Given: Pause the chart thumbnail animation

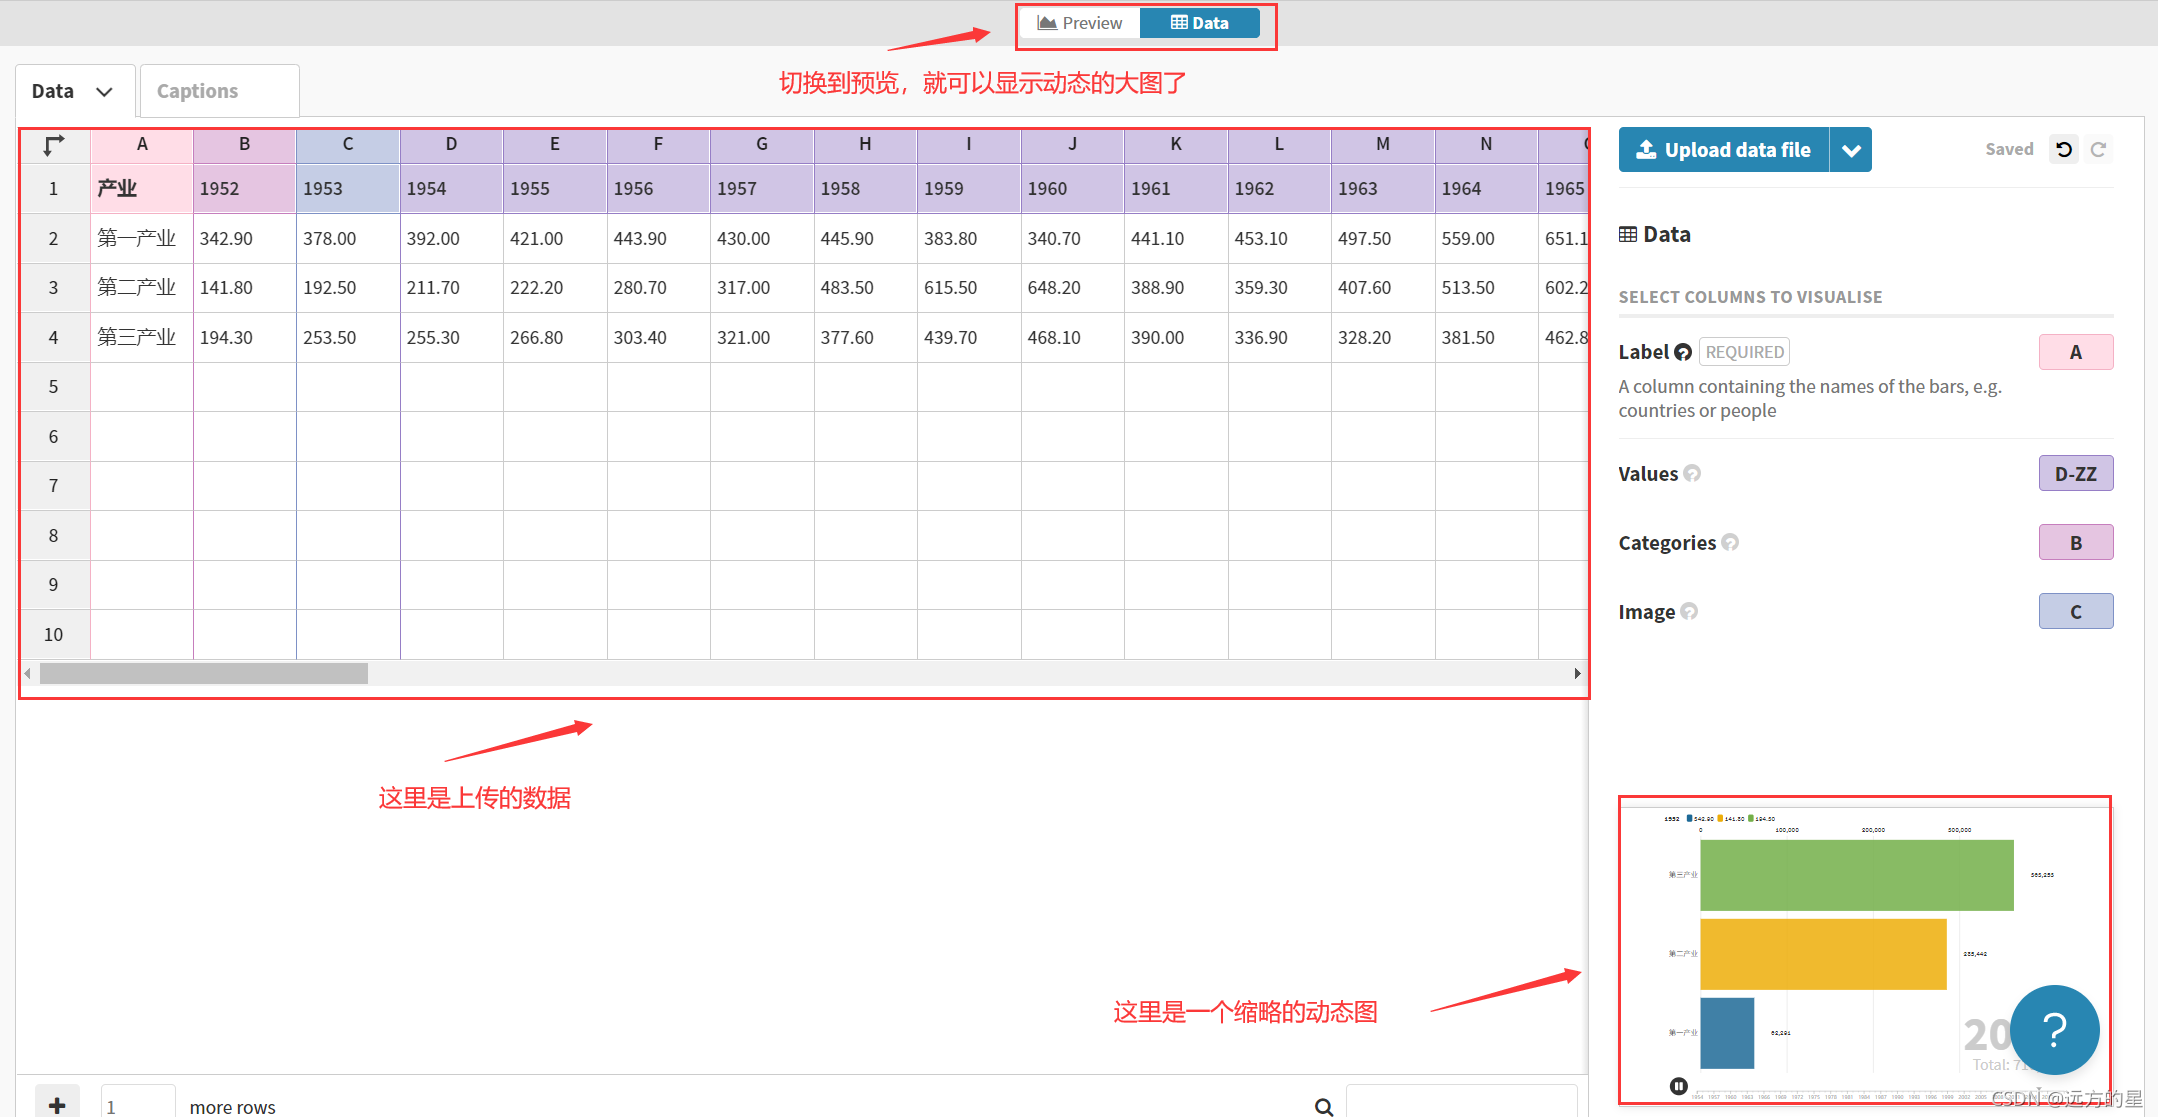Looking at the screenshot, I should coord(1679,1086).
